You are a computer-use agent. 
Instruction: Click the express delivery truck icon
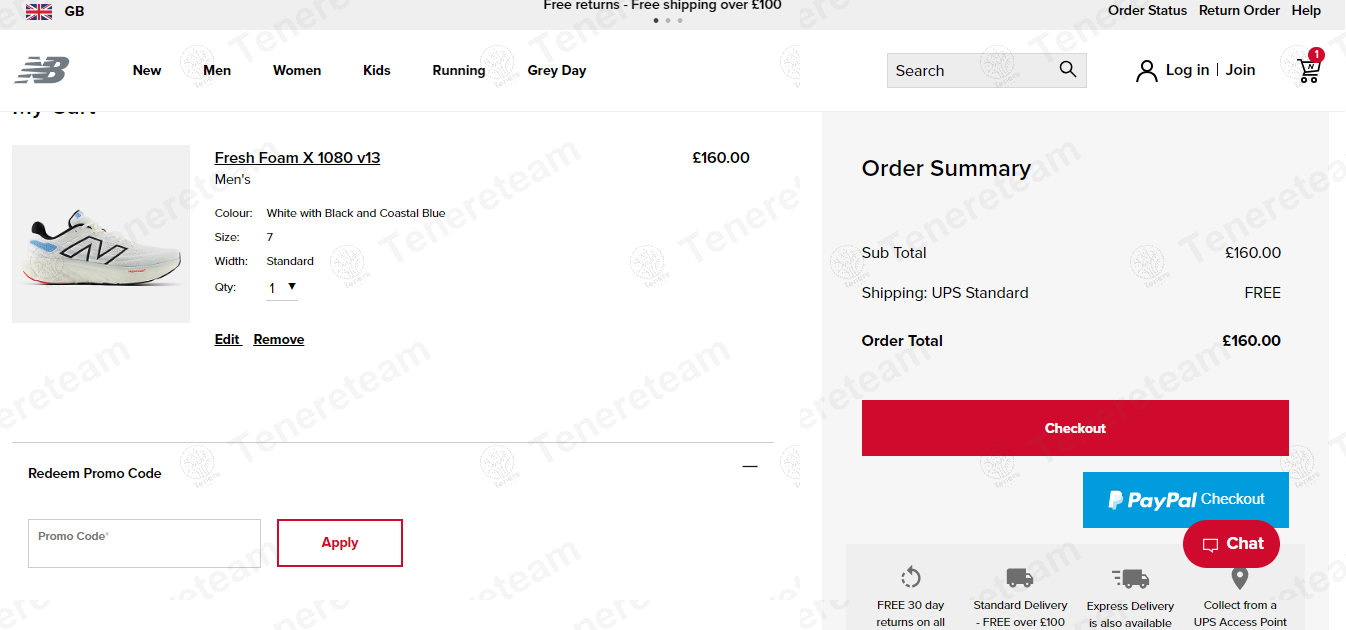point(1130,578)
